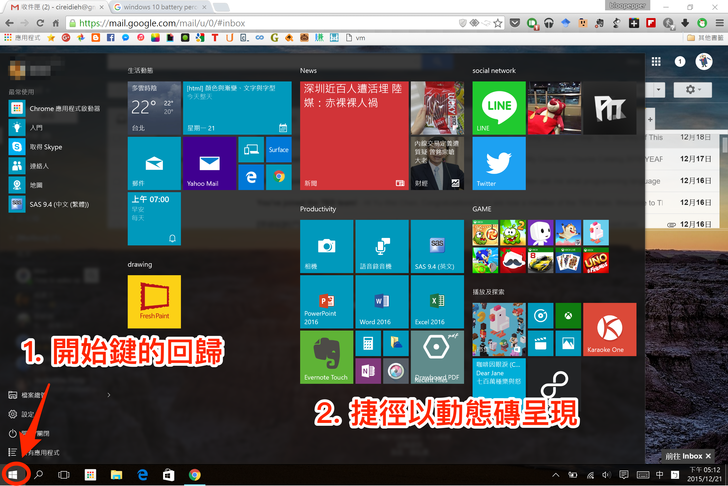
Task: Open the Calculator small tile
Action: point(368,343)
